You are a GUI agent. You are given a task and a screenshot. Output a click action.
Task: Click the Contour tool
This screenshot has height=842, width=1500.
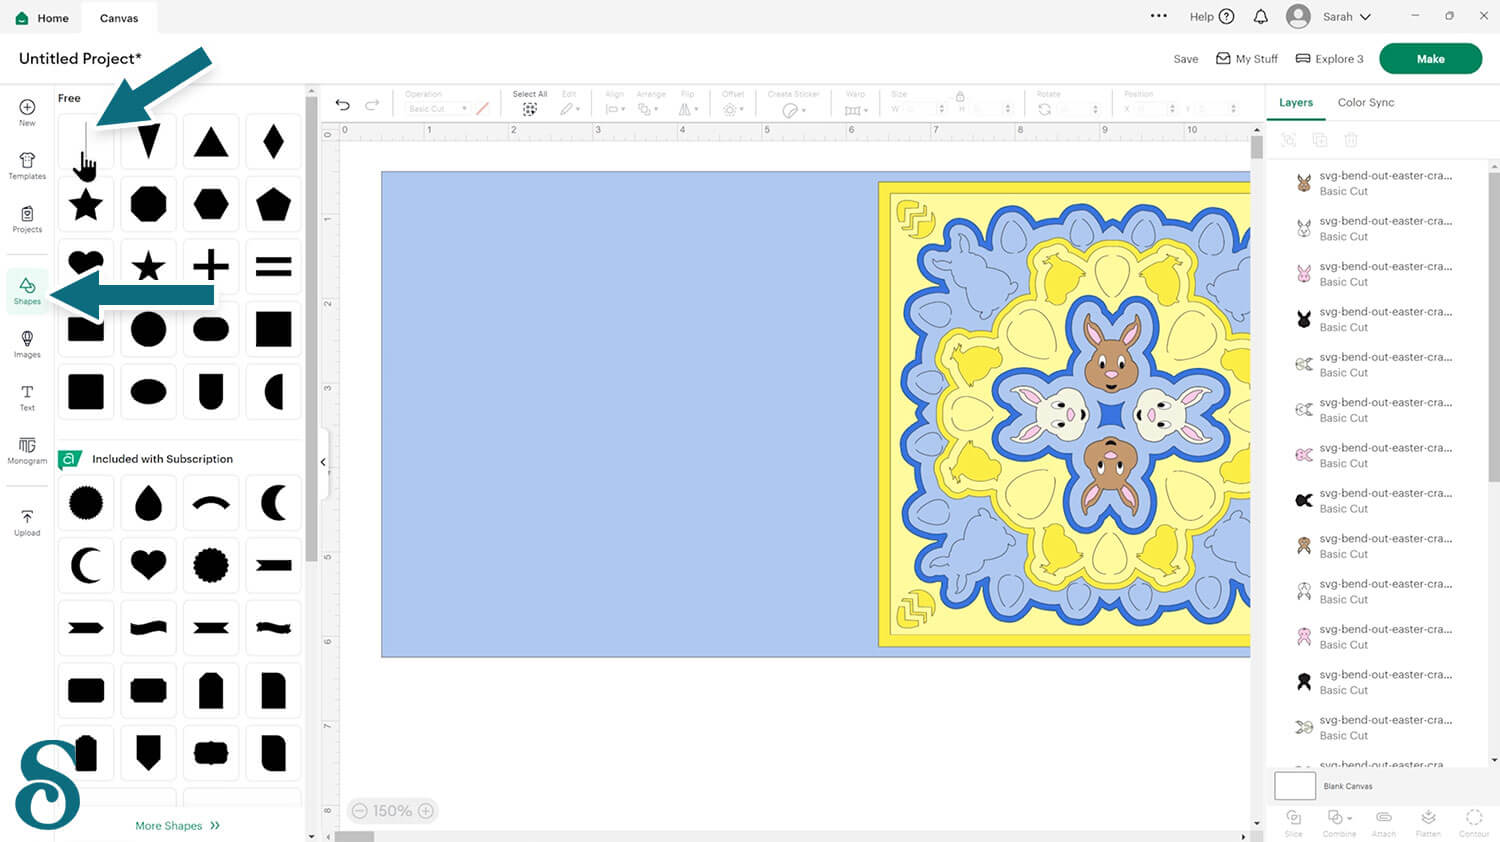coord(1474,823)
